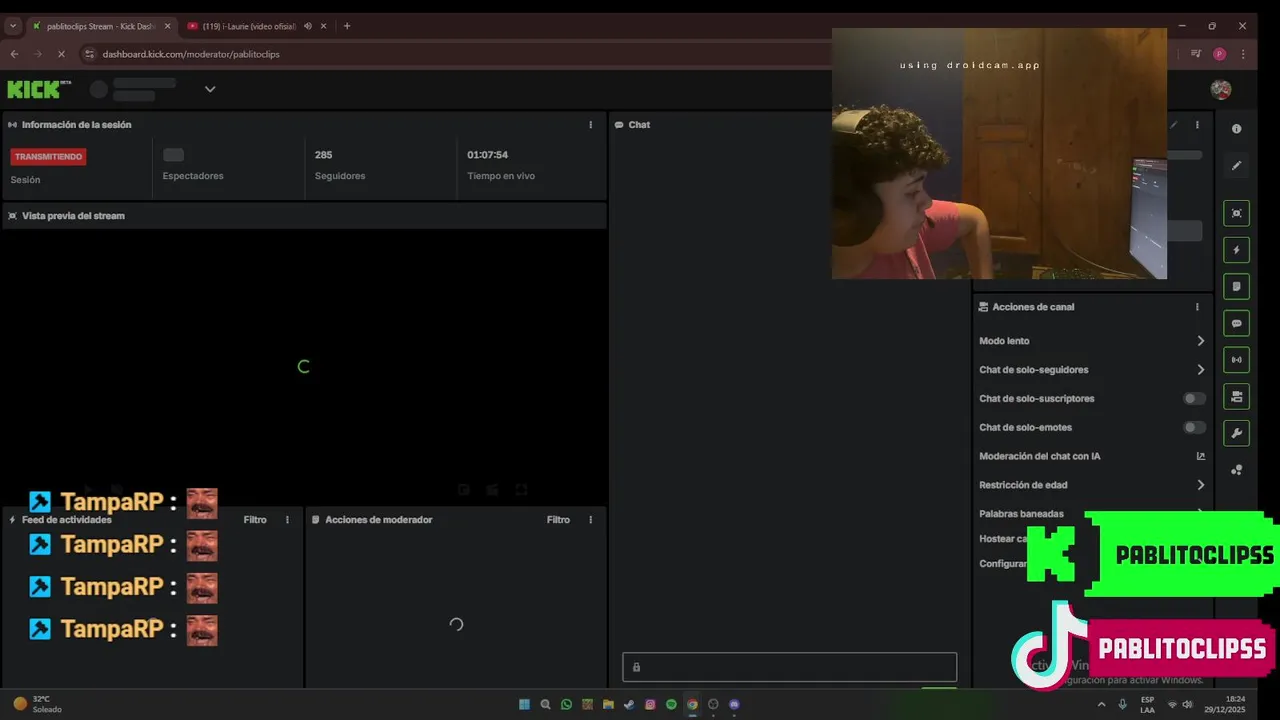Open Feed de actividades three-dot menu
Screen dimensions: 1280x720
(x=287, y=520)
